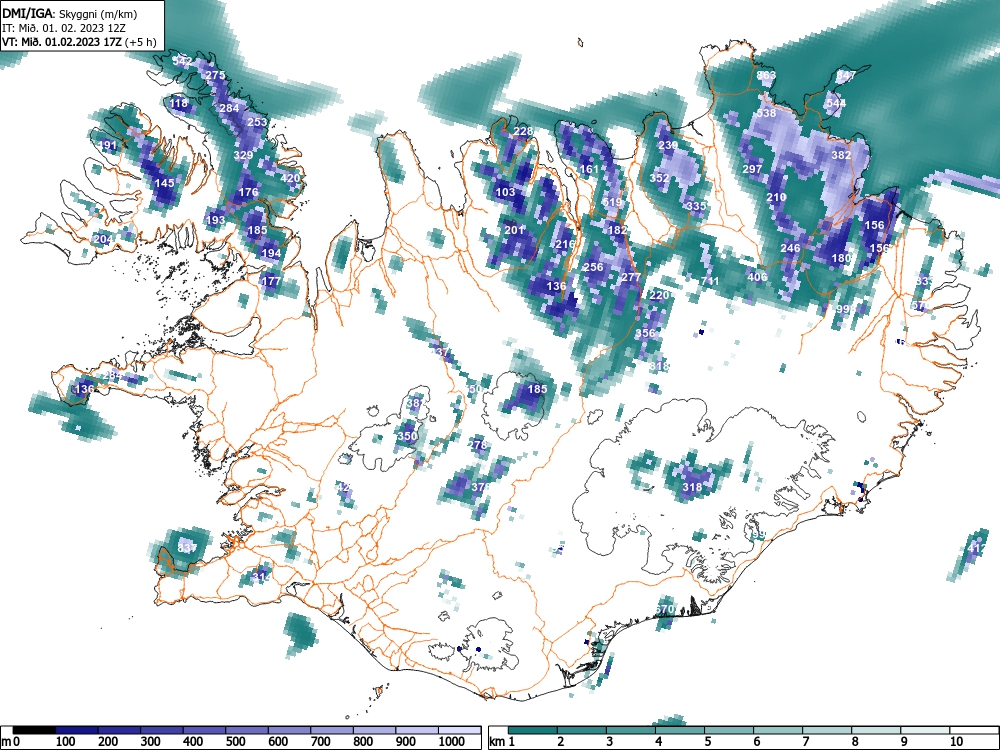Click the visibility value 180
This screenshot has height=750, width=1000.
841,258
